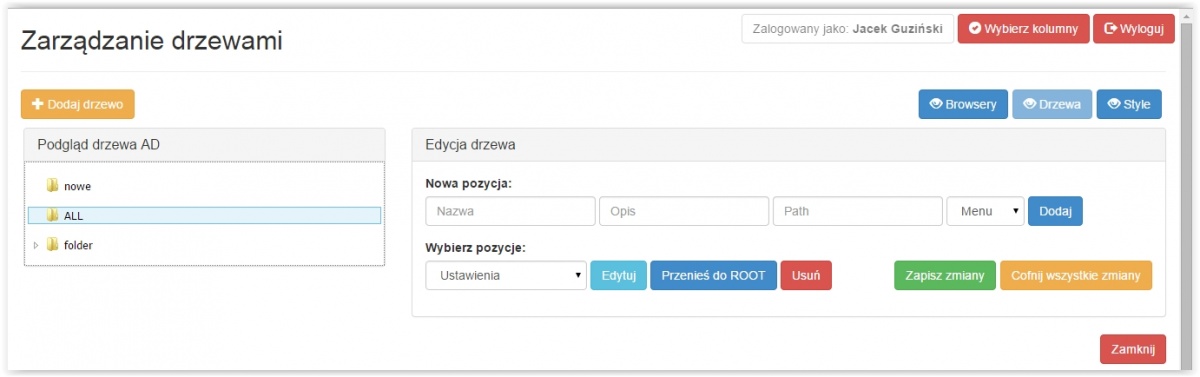Image resolution: width=1200 pixels, height=377 pixels.
Task: Click the Przenieś do ROOT button
Action: tap(713, 275)
